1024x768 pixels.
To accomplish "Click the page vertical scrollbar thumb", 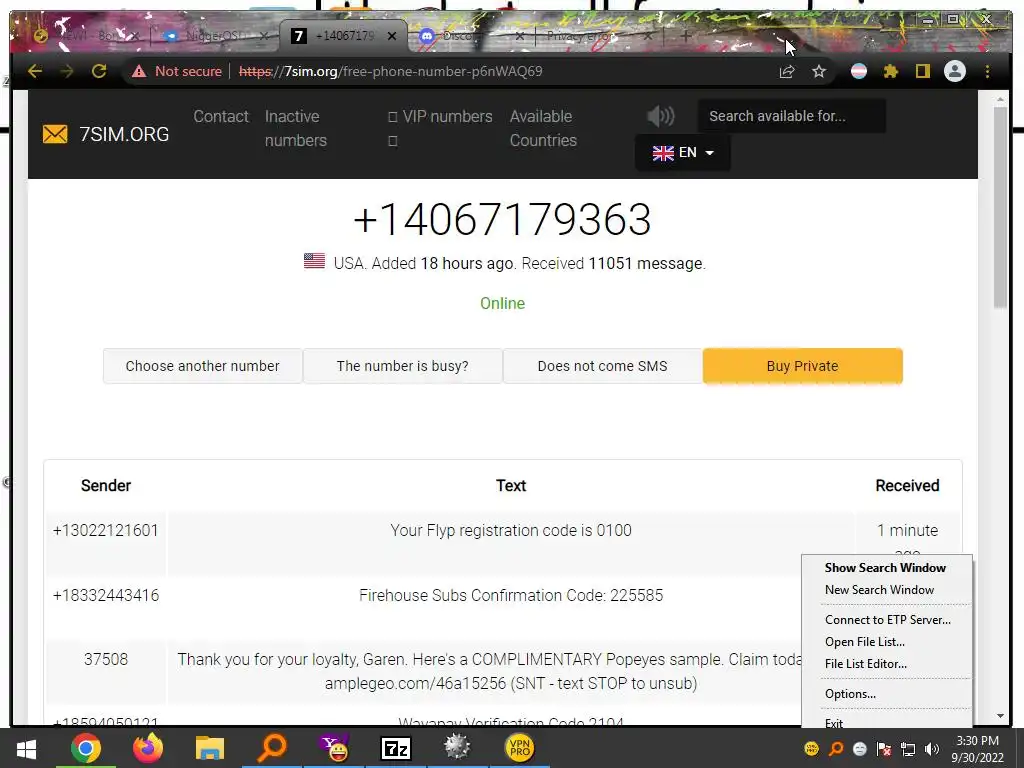I will [x=1000, y=206].
